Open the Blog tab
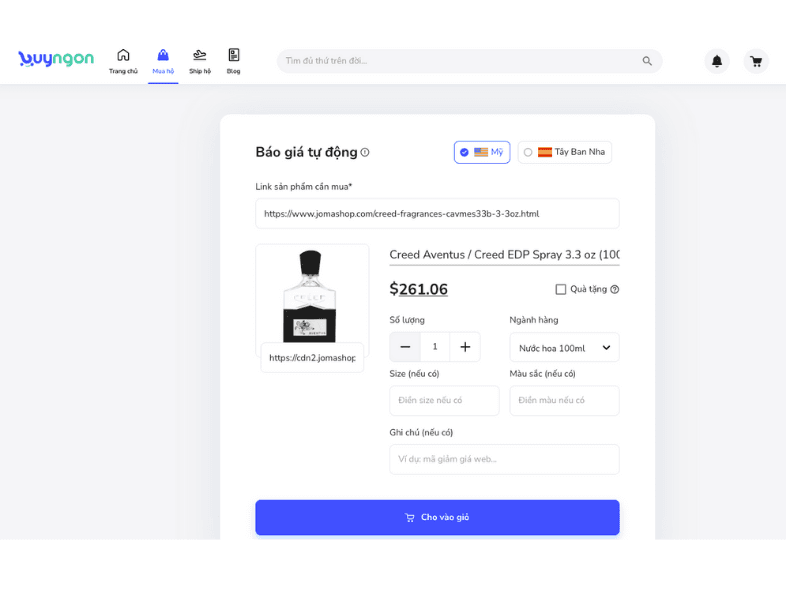The width and height of the screenshot is (800, 600). click(234, 61)
